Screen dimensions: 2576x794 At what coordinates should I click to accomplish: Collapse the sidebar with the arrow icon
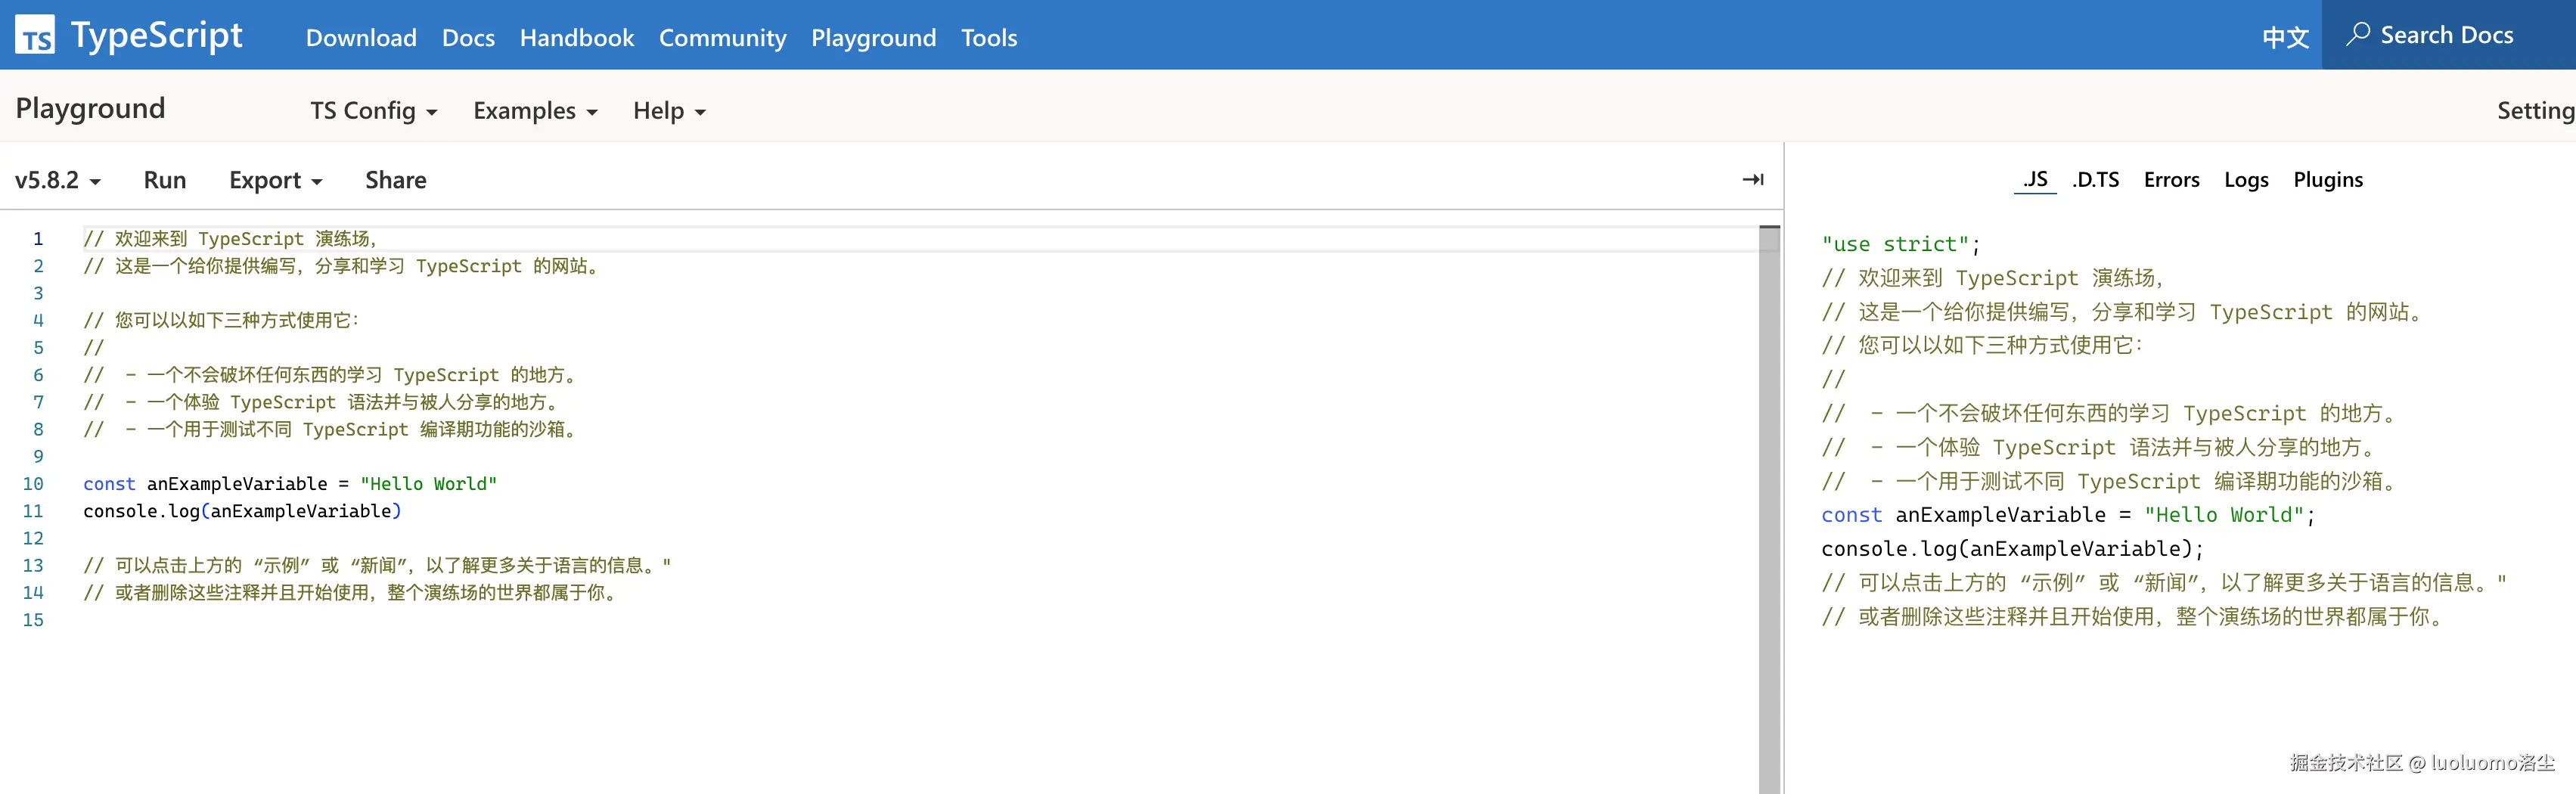tap(1753, 180)
